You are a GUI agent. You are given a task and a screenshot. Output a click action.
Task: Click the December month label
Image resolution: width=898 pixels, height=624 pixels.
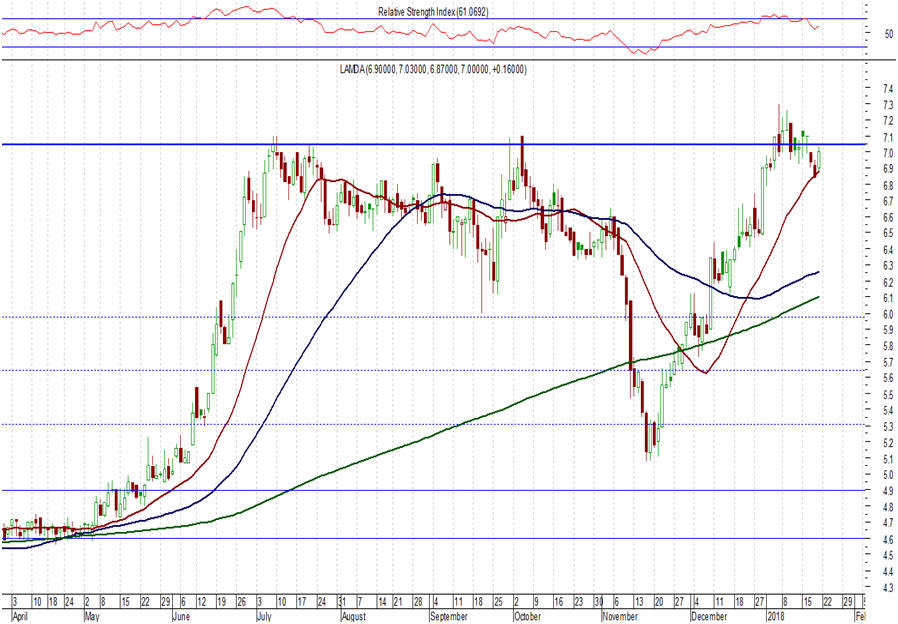709,617
